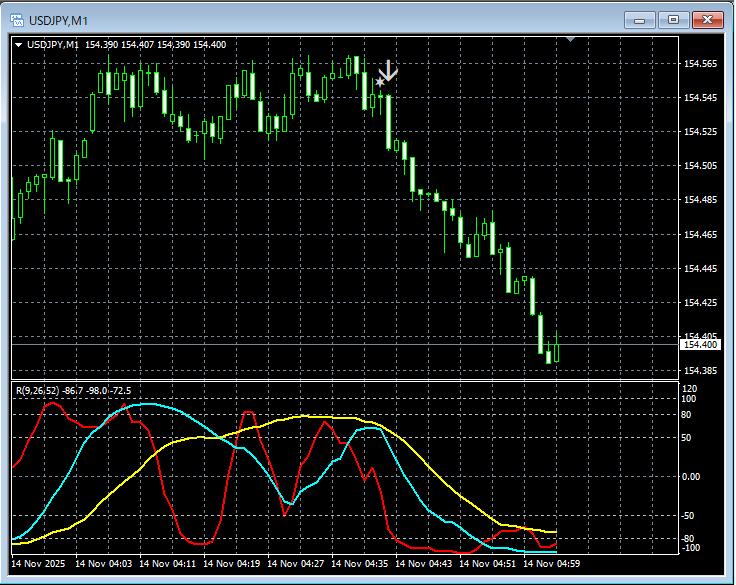Screen dimensions: 736x585
Task: Click the 14 Nov 2025 date label
Action: 40,564
